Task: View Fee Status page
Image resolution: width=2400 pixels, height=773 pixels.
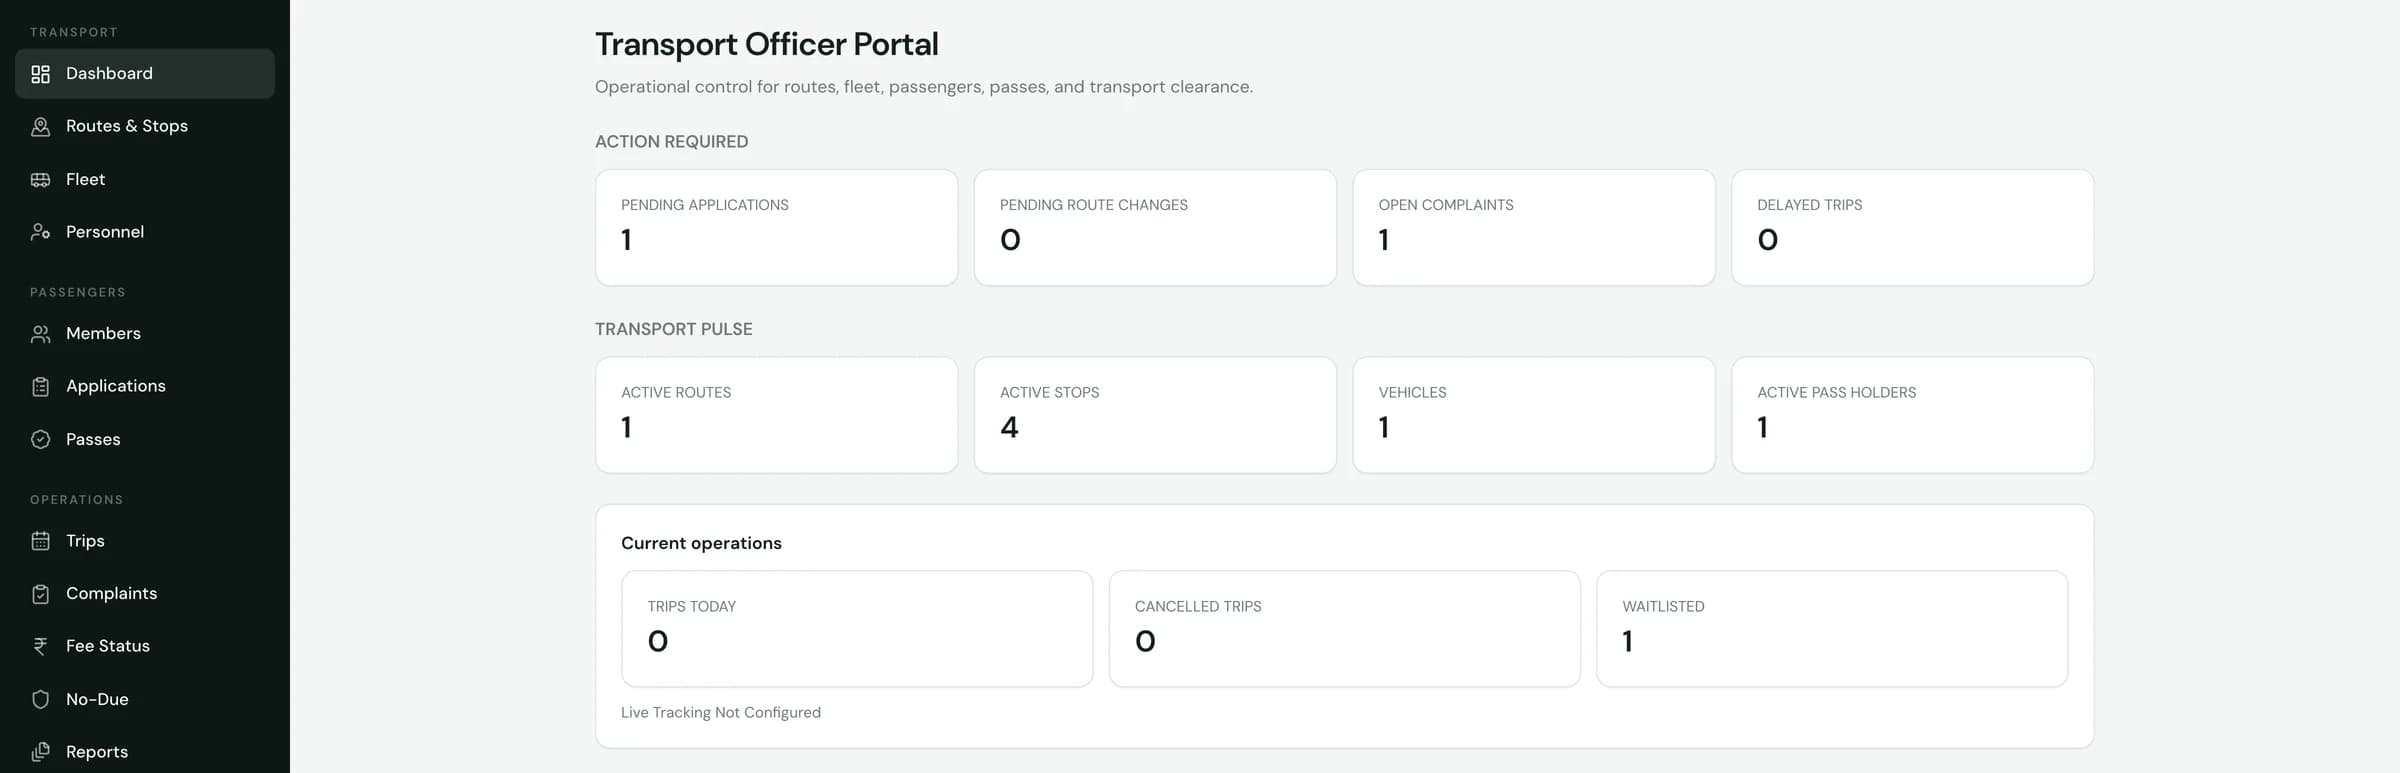Action: tap(145, 647)
